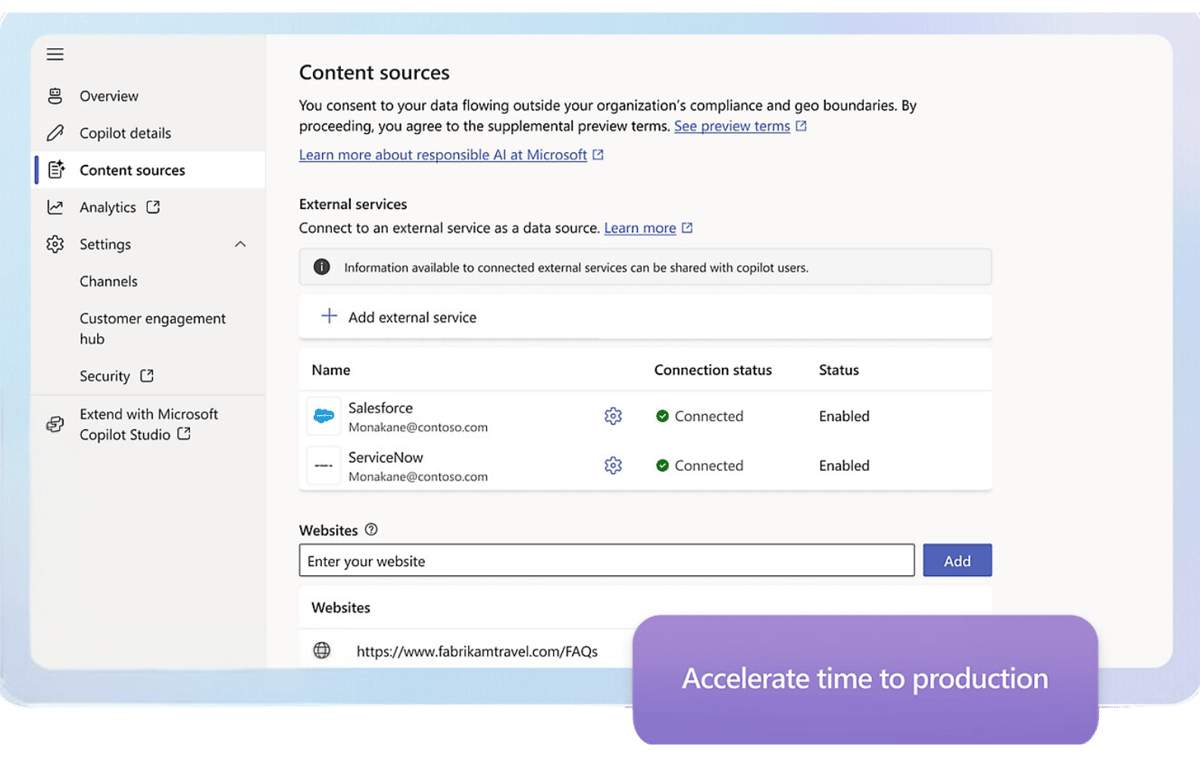Click the See preview terms link
Image resolution: width=1200 pixels, height=757 pixels.
tap(732, 126)
